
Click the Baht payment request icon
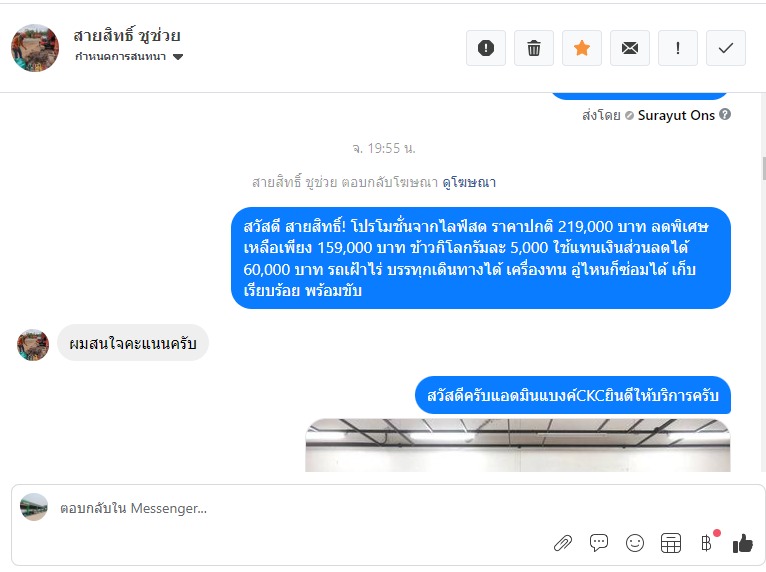[706, 543]
